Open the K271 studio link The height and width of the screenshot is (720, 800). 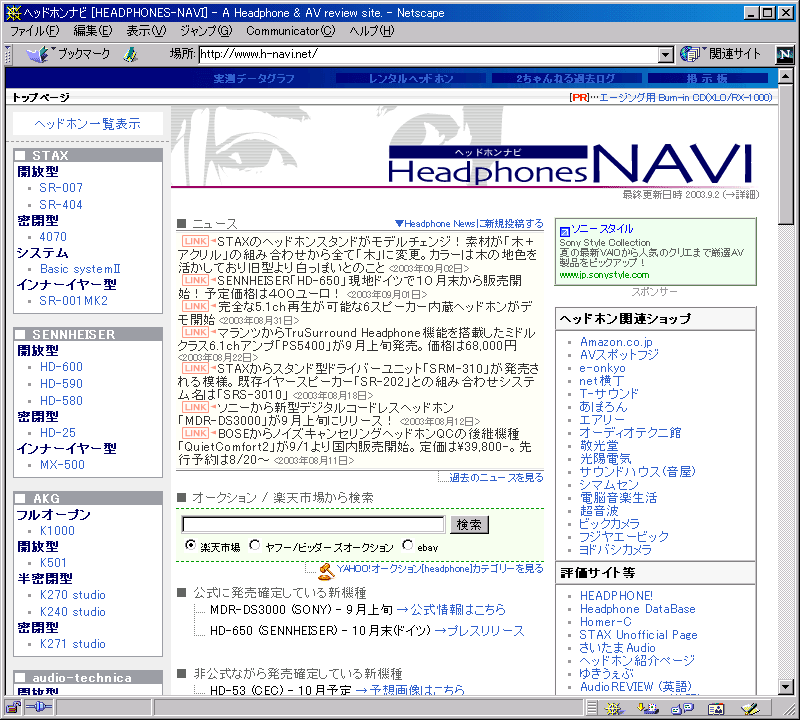[72, 644]
